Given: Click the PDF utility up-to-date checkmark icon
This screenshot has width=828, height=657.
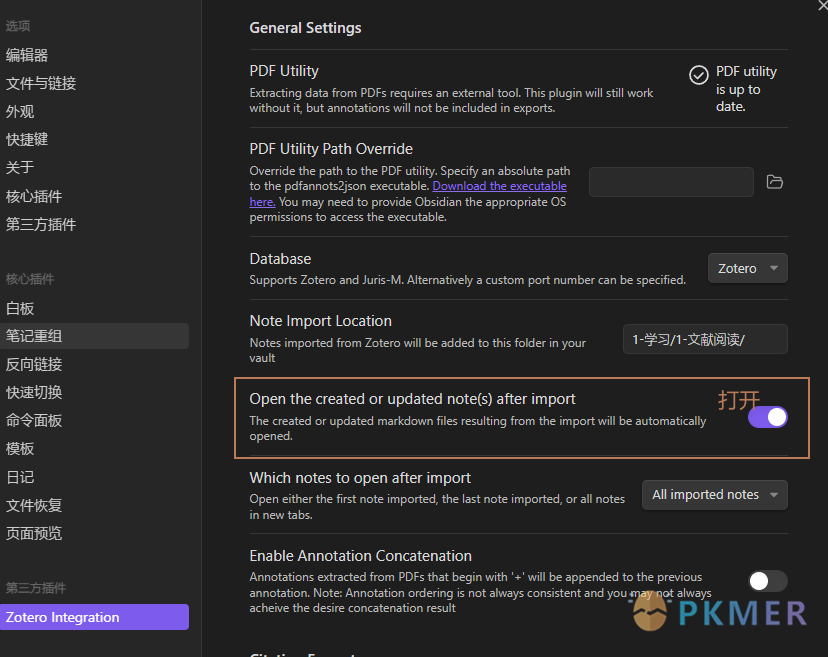Looking at the screenshot, I should [699, 75].
